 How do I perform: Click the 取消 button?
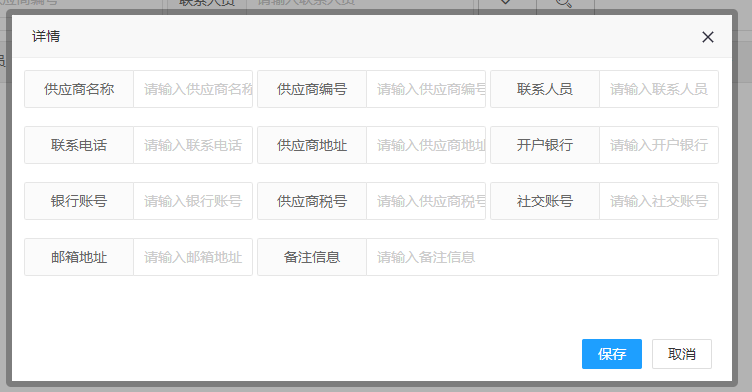tap(682, 354)
